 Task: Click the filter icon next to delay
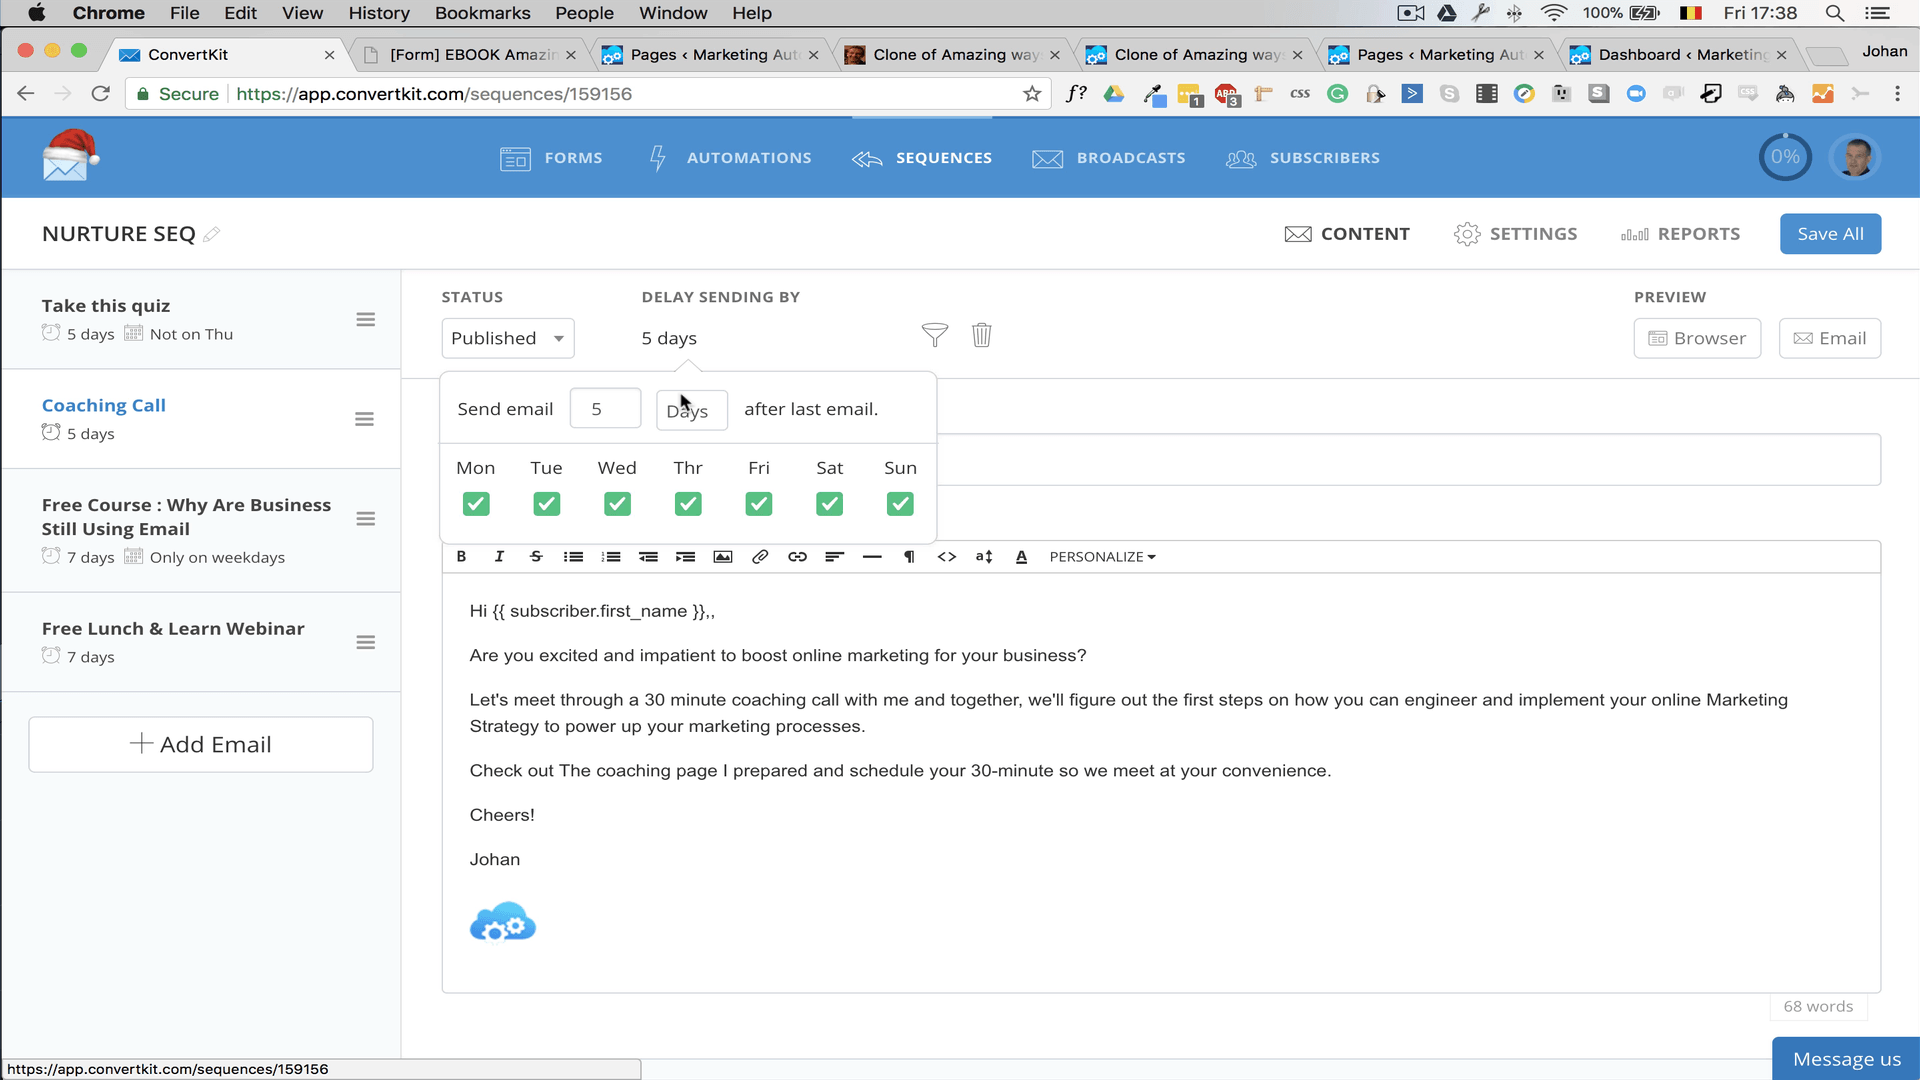(x=935, y=335)
